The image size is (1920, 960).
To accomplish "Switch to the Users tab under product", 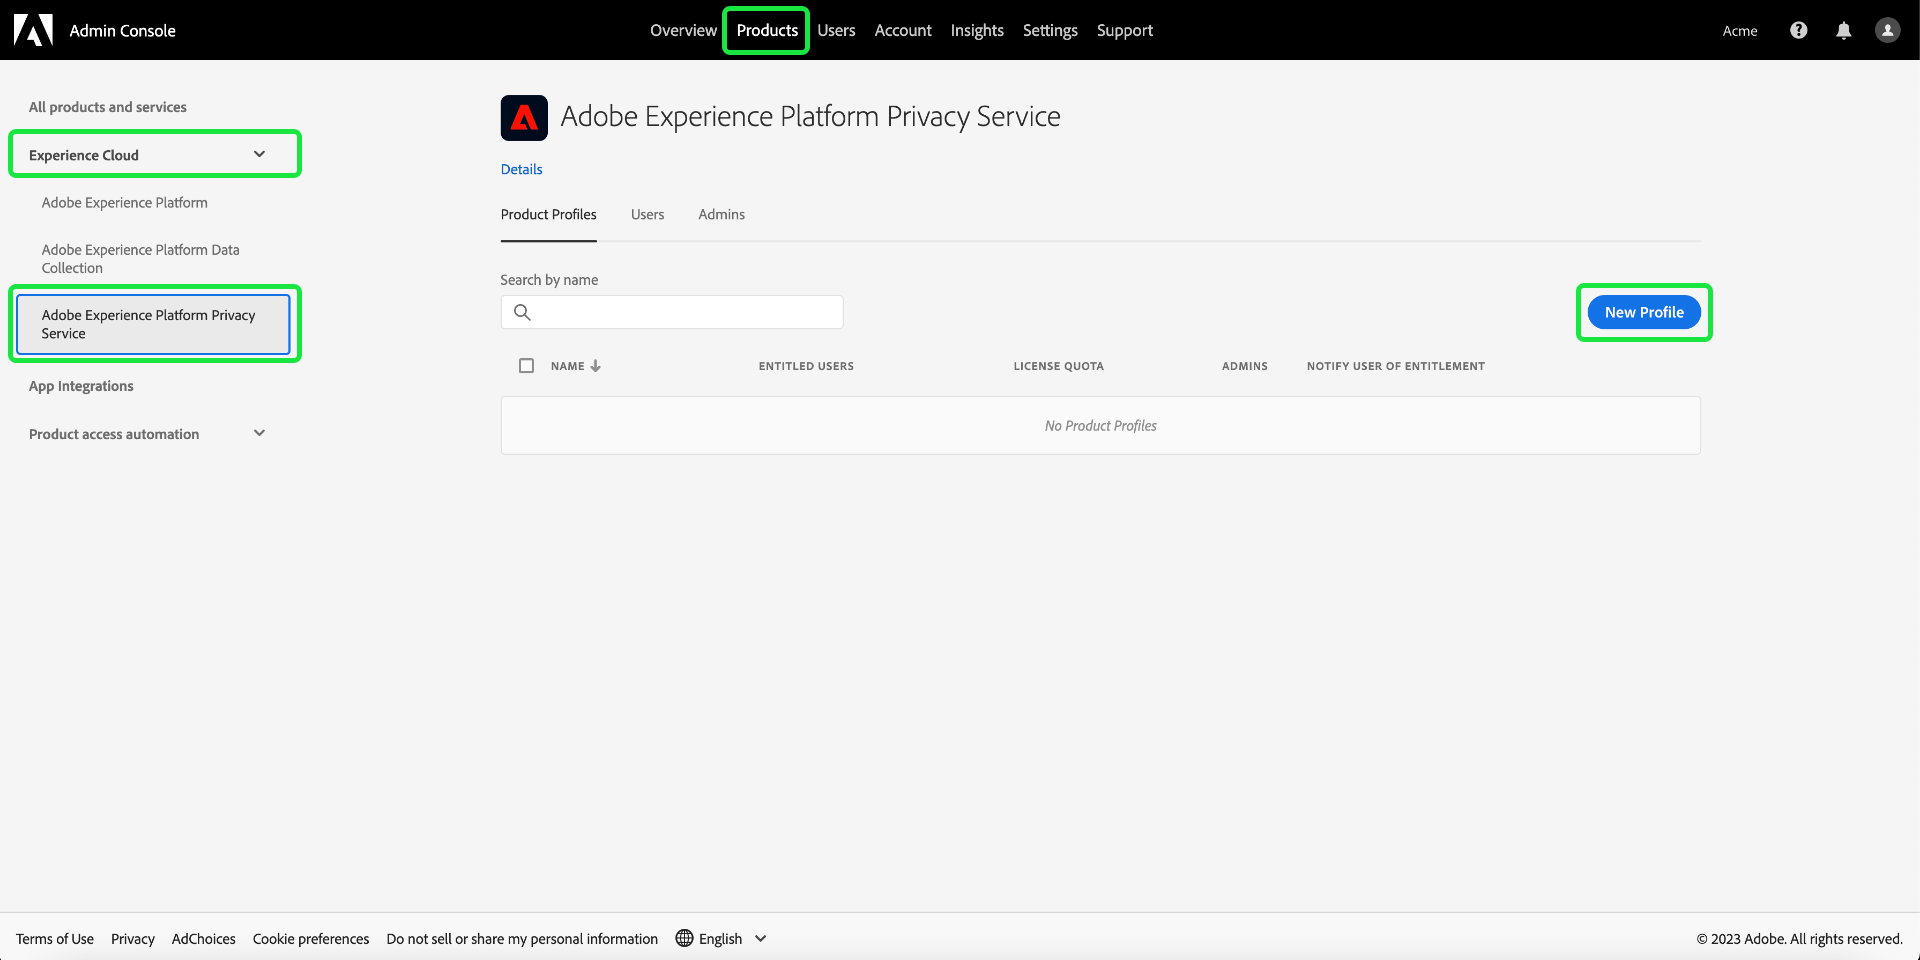I will pos(647,214).
